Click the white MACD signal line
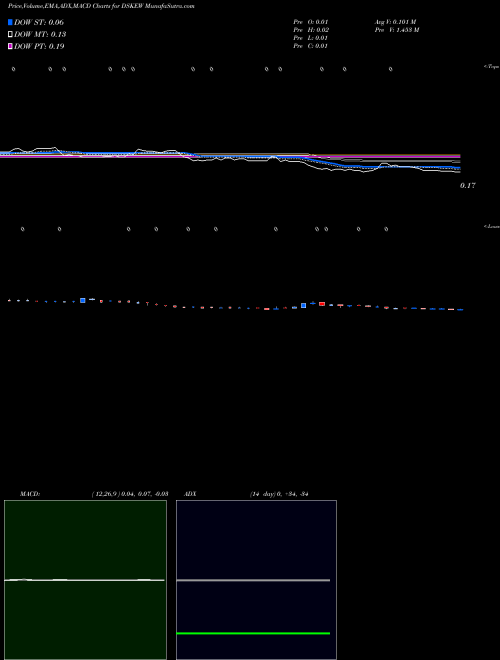The height and width of the screenshot is (660, 500). pyautogui.click(x=84, y=580)
